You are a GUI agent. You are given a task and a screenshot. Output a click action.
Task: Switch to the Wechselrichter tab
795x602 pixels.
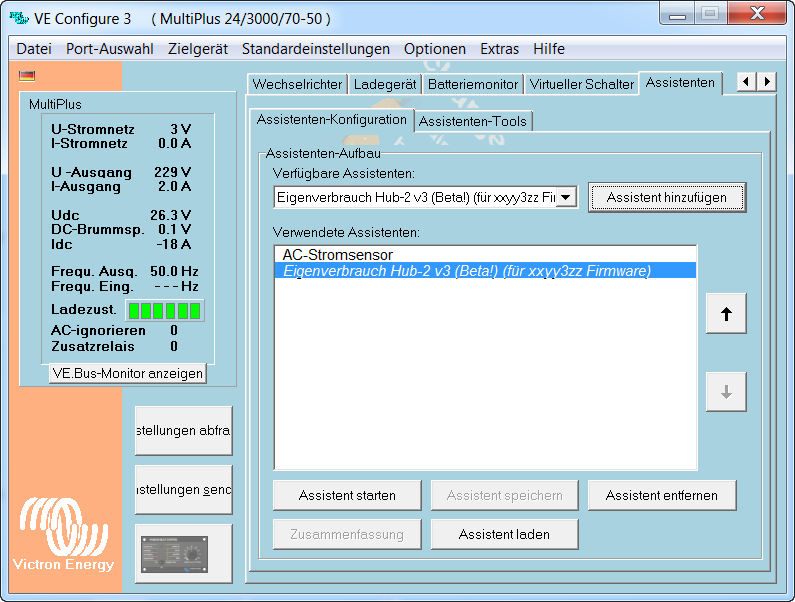pyautogui.click(x=297, y=84)
